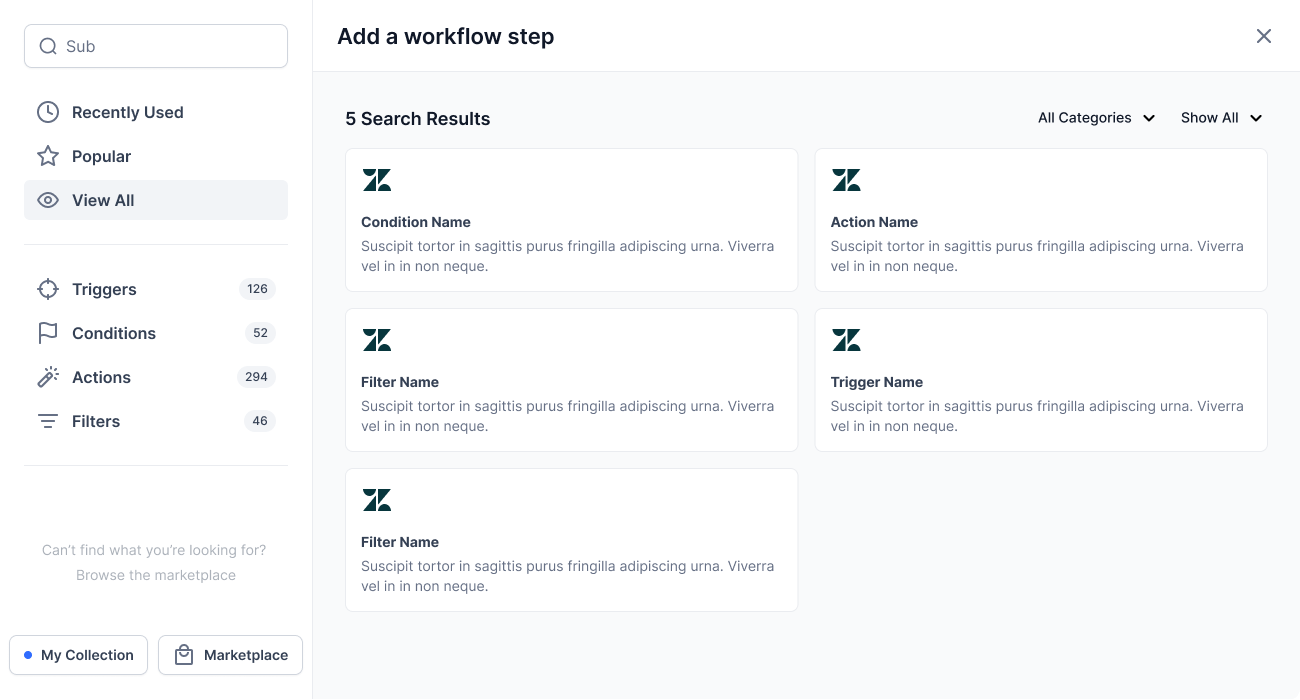Open the Triggers category
The height and width of the screenshot is (700, 1300).
click(x=156, y=289)
